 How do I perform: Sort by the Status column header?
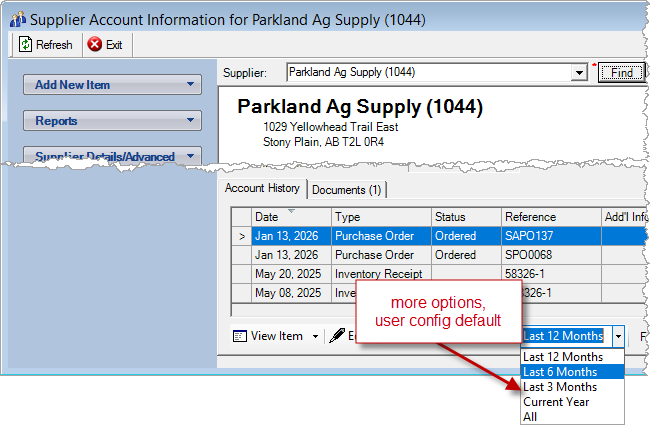point(466,217)
